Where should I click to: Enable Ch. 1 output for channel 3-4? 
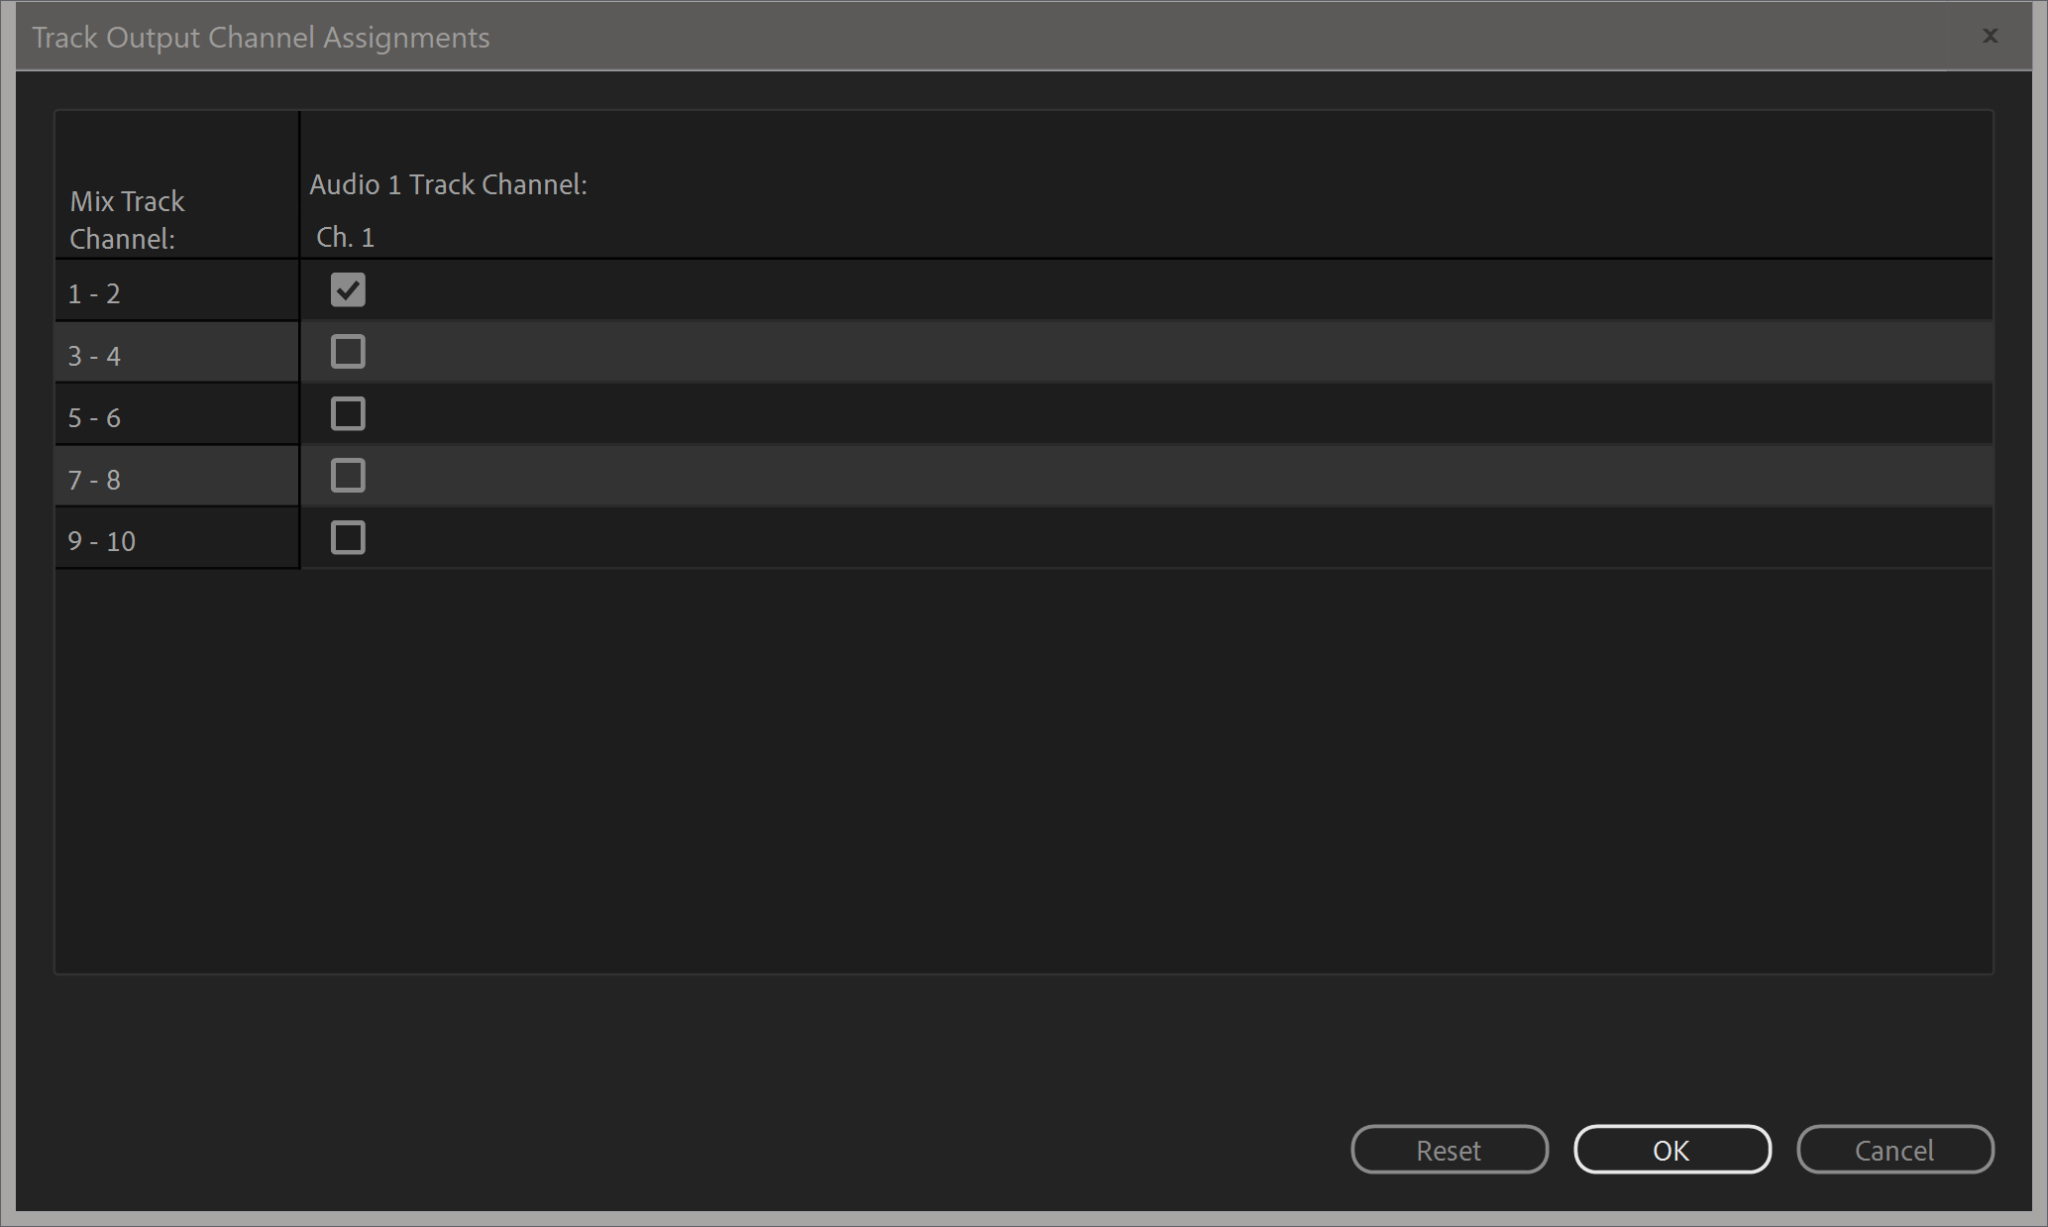point(347,352)
